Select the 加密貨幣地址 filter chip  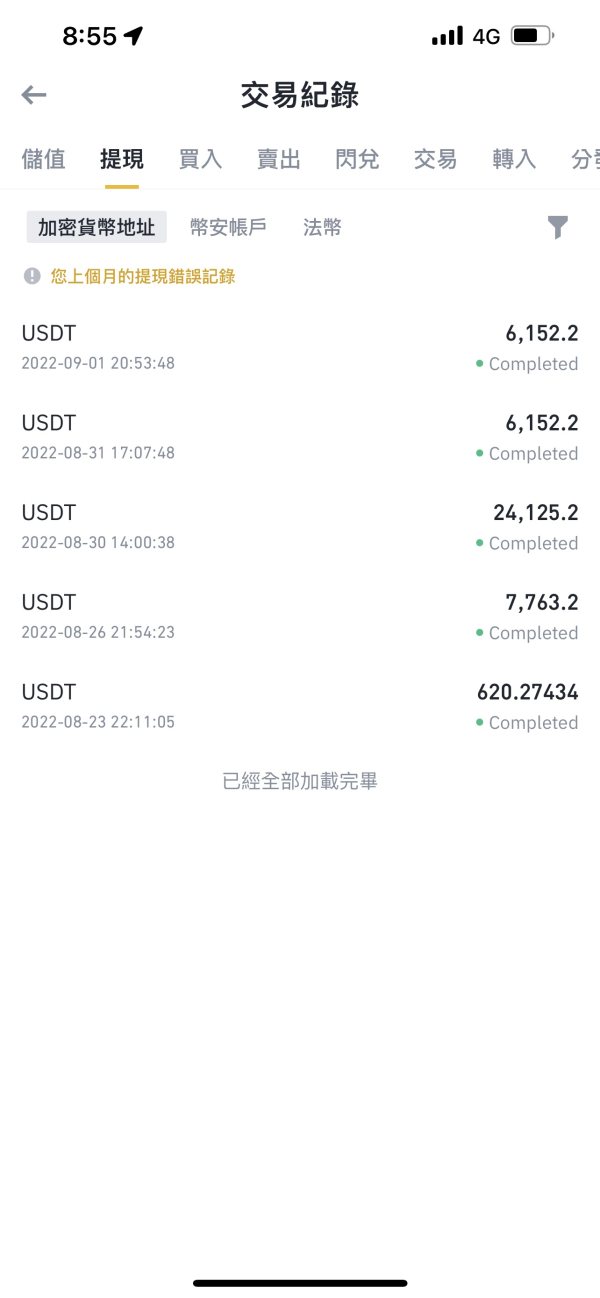point(96,228)
